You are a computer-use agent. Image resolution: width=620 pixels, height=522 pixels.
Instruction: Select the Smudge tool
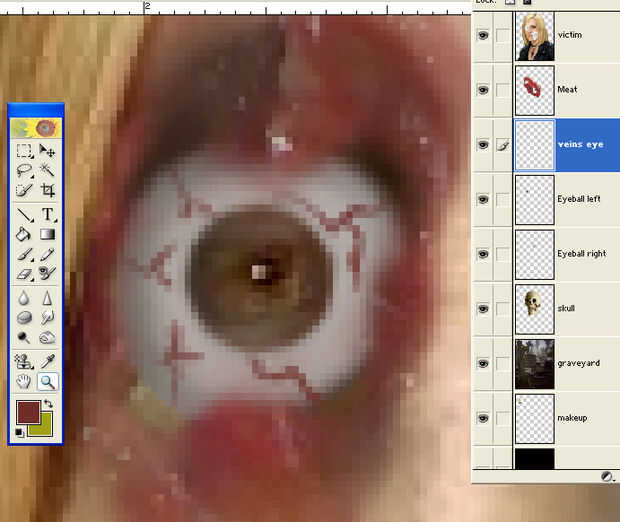tap(47, 318)
